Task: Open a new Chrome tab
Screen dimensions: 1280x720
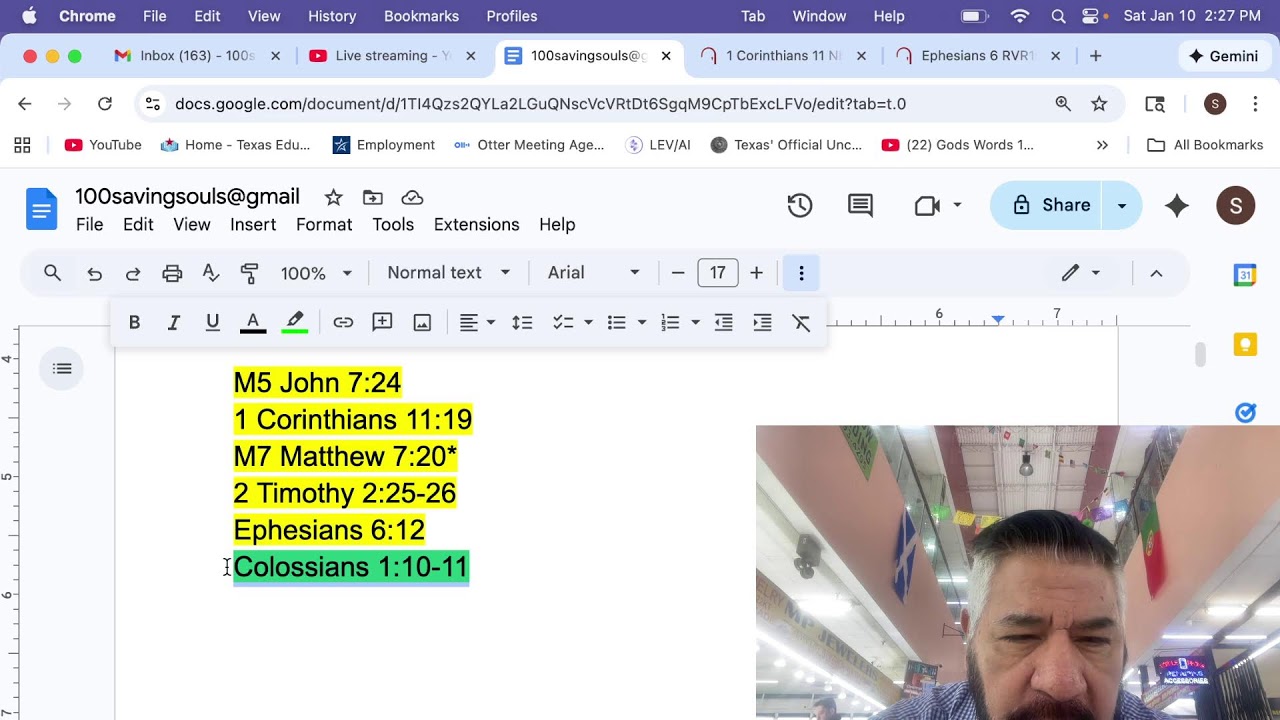Action: click(1095, 56)
